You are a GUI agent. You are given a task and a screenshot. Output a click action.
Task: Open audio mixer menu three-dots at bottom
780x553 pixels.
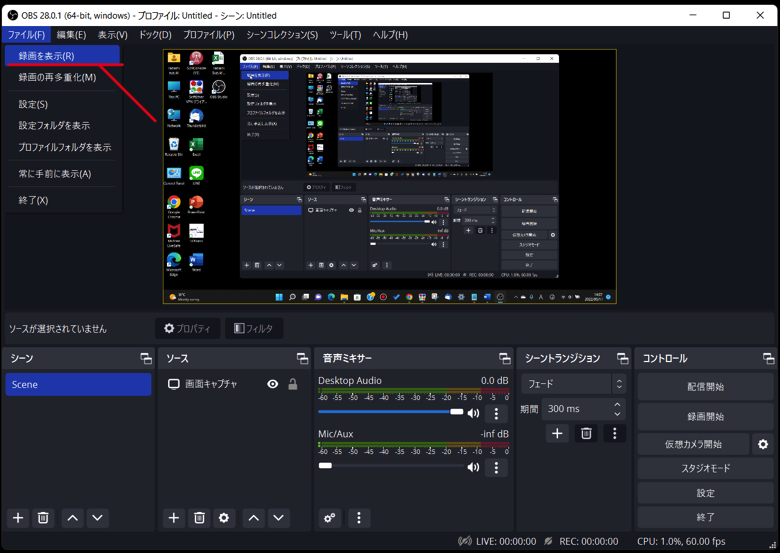click(x=359, y=518)
